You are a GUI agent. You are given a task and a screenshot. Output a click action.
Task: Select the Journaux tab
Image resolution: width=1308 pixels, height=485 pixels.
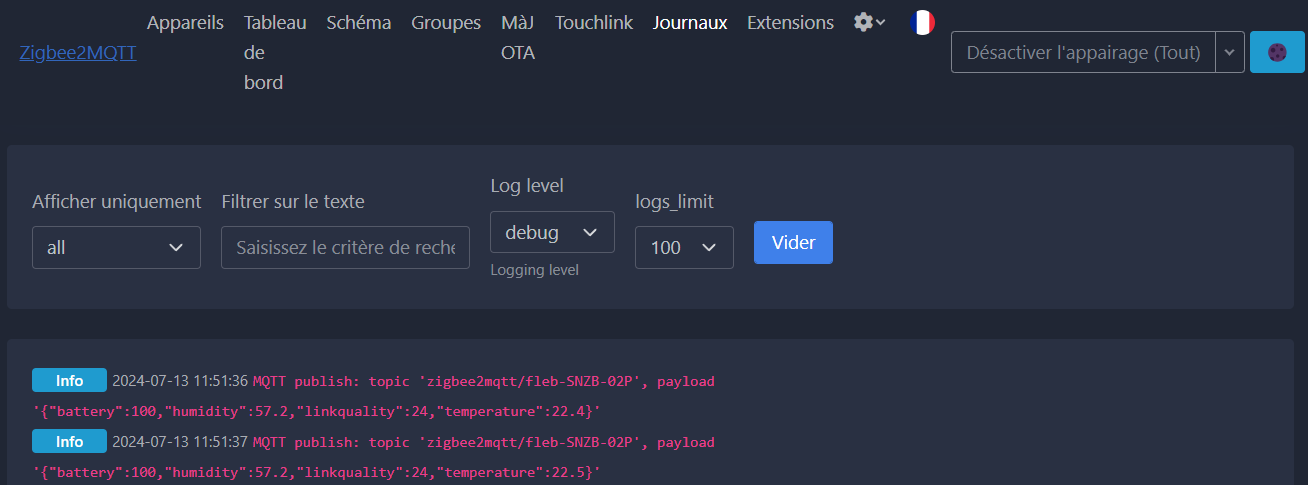coord(690,22)
